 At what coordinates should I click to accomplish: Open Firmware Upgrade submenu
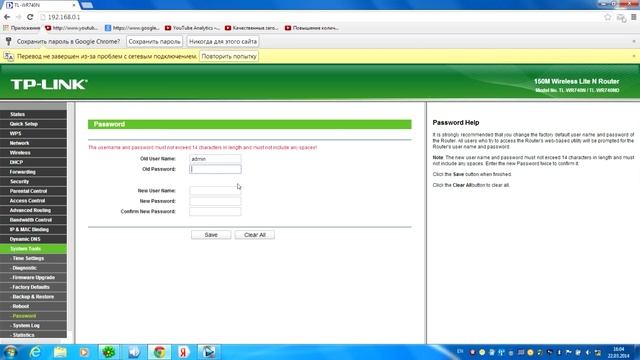[x=33, y=278]
